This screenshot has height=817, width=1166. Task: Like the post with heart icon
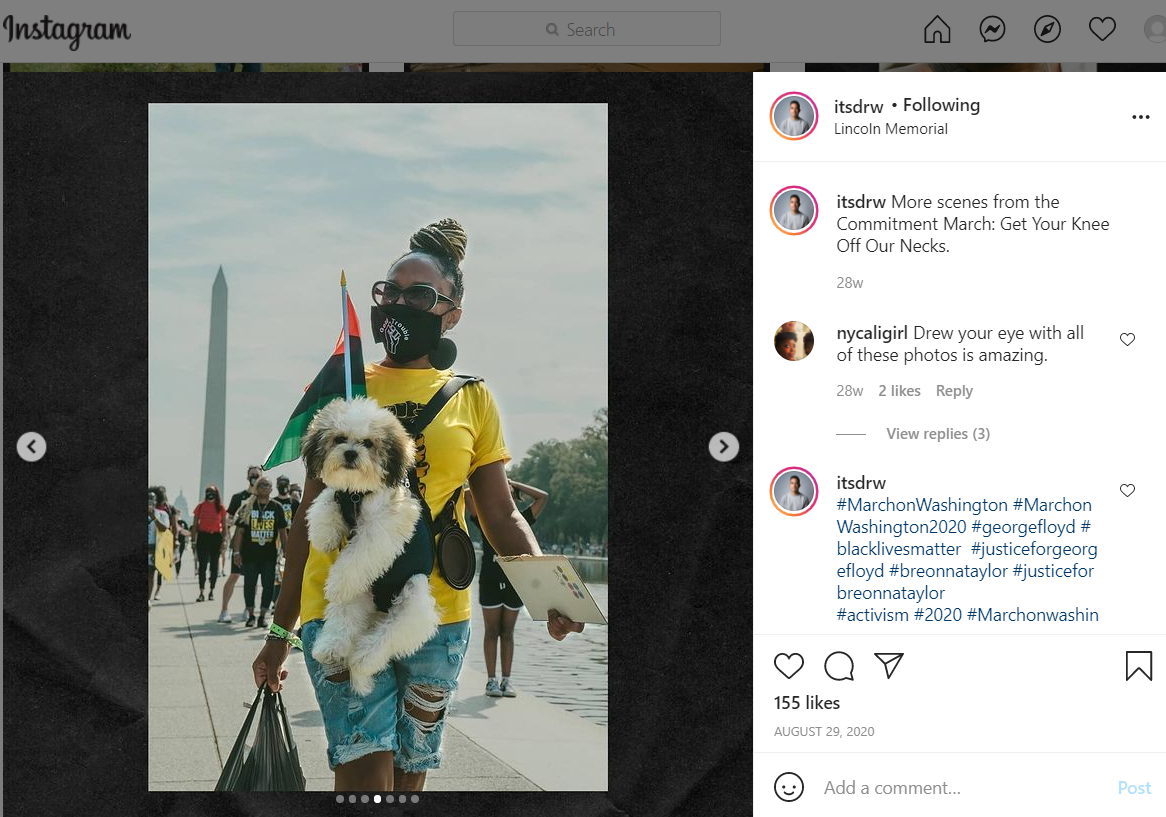pyautogui.click(x=789, y=666)
